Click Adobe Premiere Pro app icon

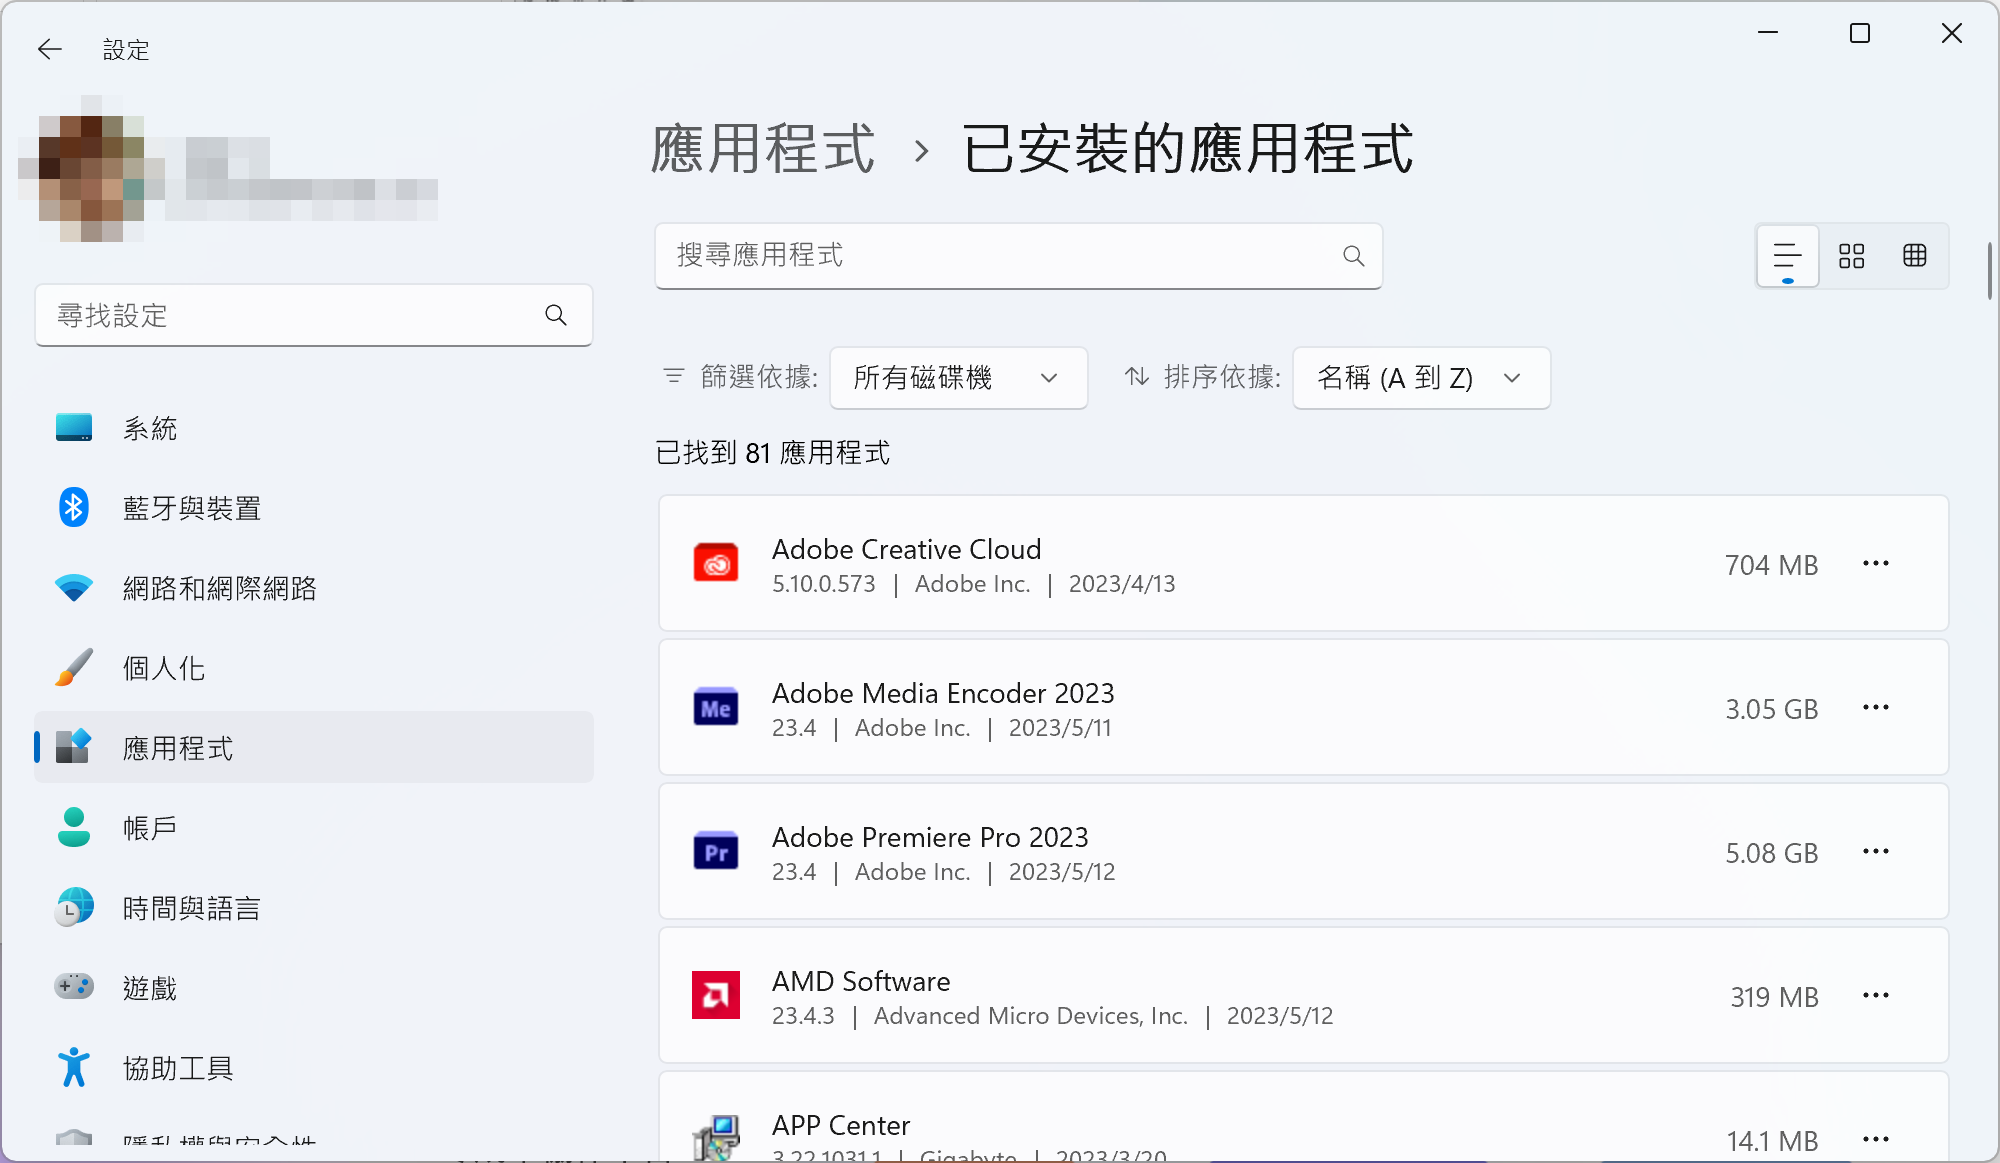click(716, 852)
